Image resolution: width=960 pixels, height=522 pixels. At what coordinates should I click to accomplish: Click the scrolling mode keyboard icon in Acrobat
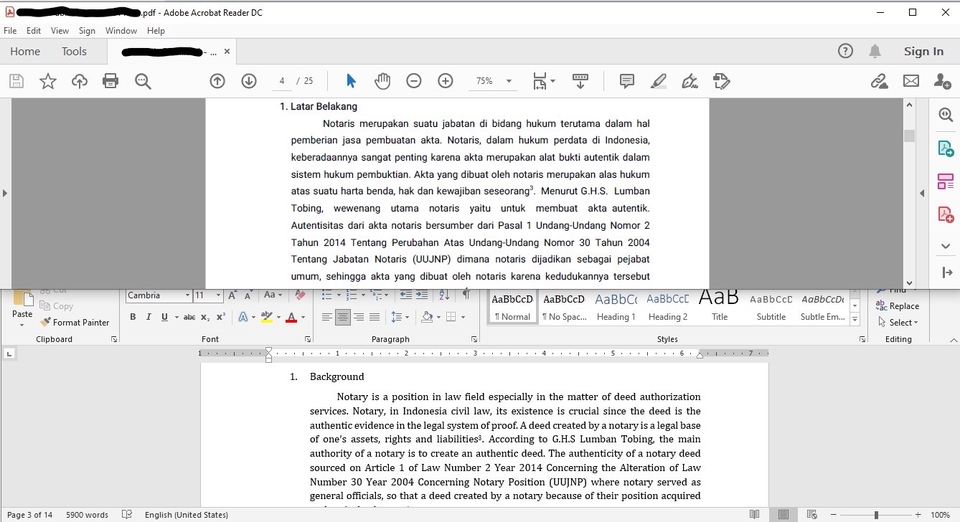tap(580, 81)
